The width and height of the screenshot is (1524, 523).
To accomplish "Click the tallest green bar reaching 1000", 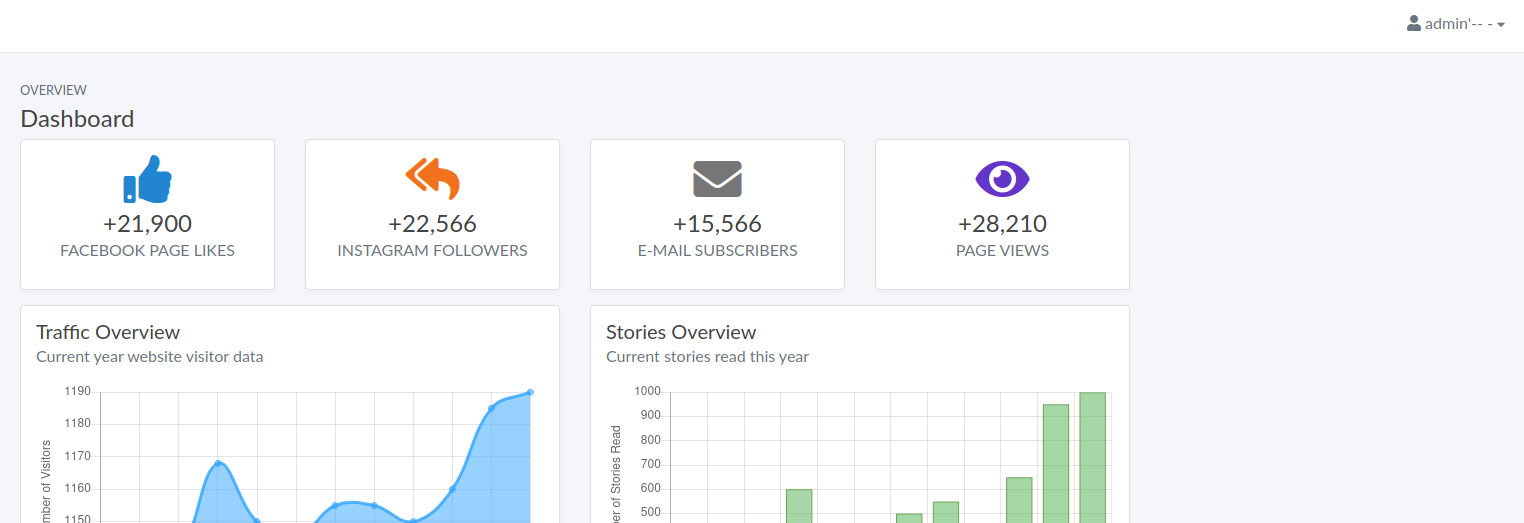I will point(1093,457).
